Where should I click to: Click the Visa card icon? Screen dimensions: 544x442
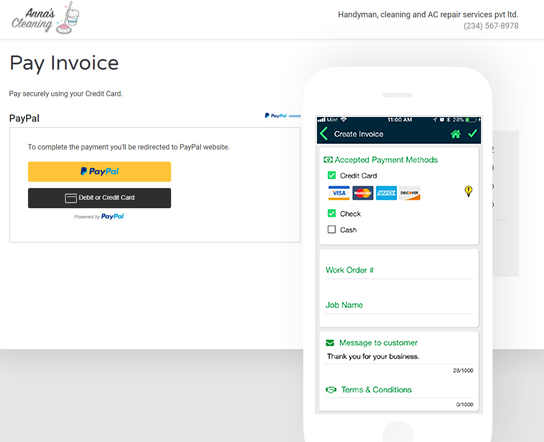point(339,193)
